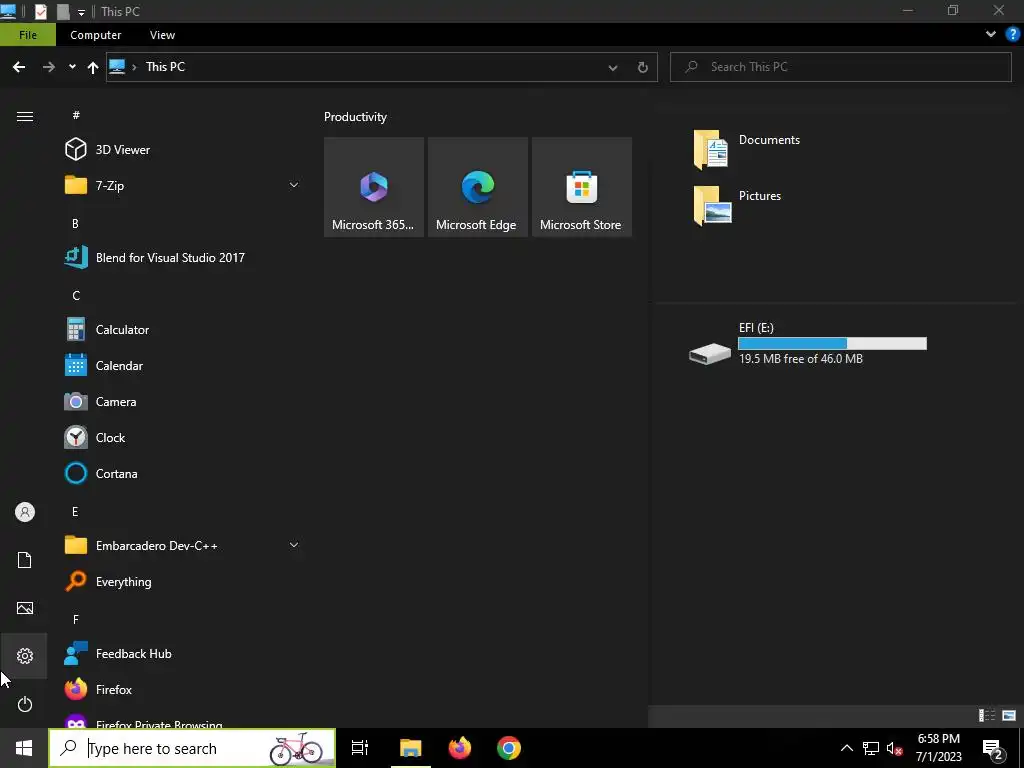This screenshot has height=768, width=1024.
Task: Launch Firefox from the taskbar
Action: pyautogui.click(x=460, y=748)
